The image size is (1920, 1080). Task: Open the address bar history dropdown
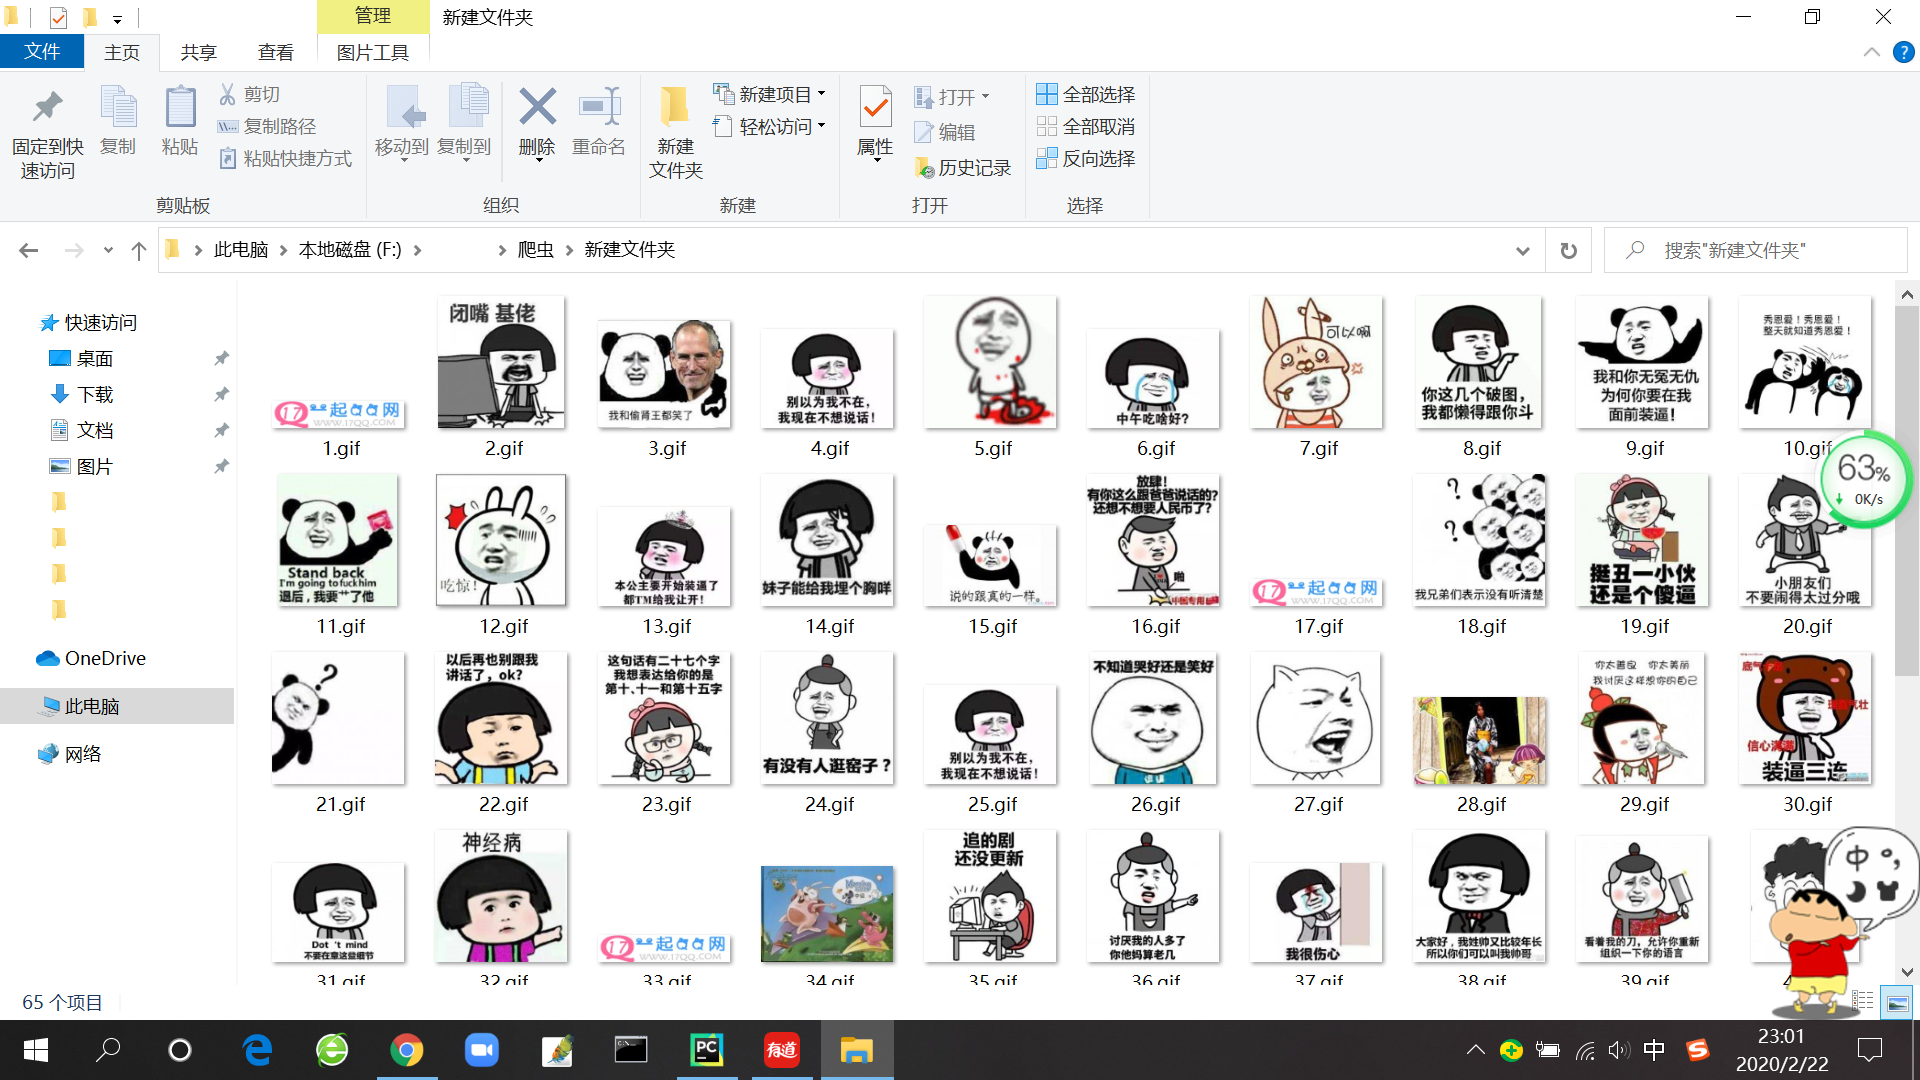point(1522,250)
